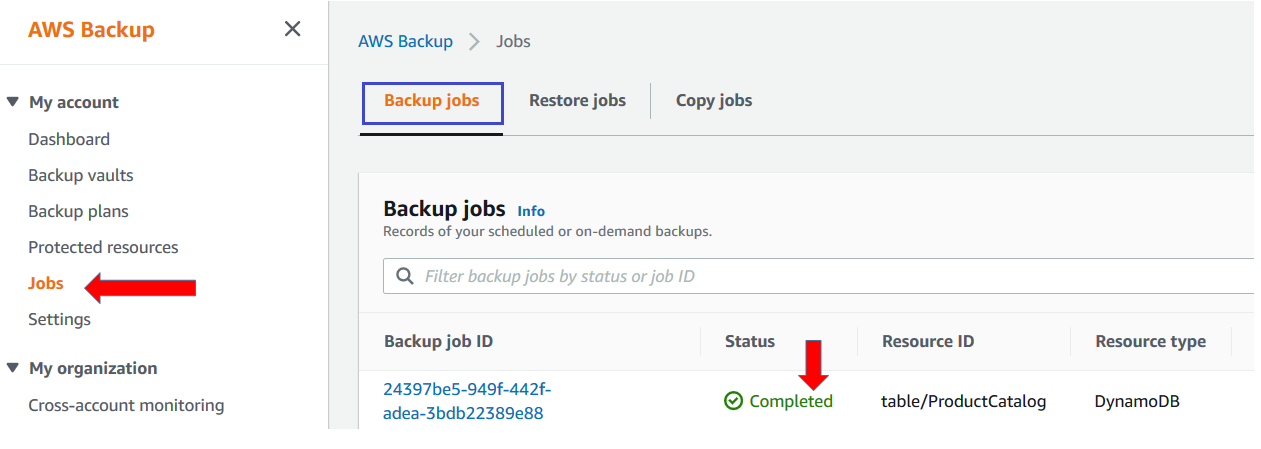Open Backup plans page

coord(78,211)
